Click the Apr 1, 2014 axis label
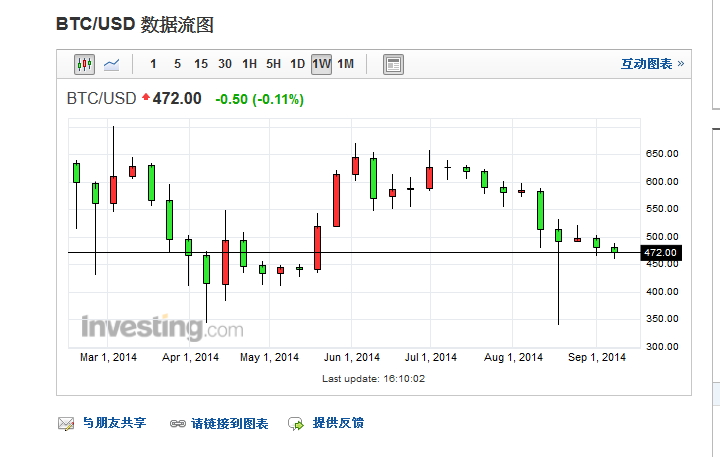720x457 pixels. (190, 357)
